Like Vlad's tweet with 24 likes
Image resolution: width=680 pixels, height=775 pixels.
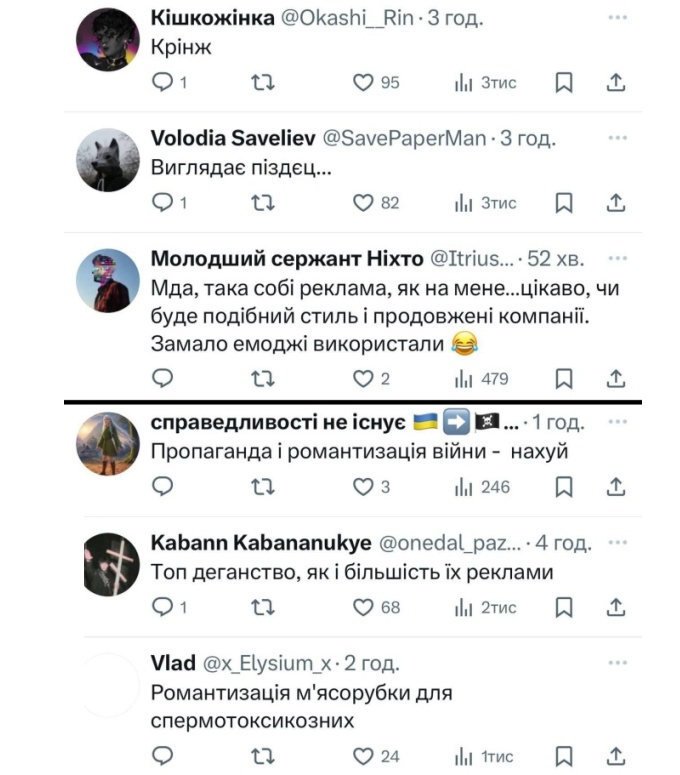click(363, 756)
